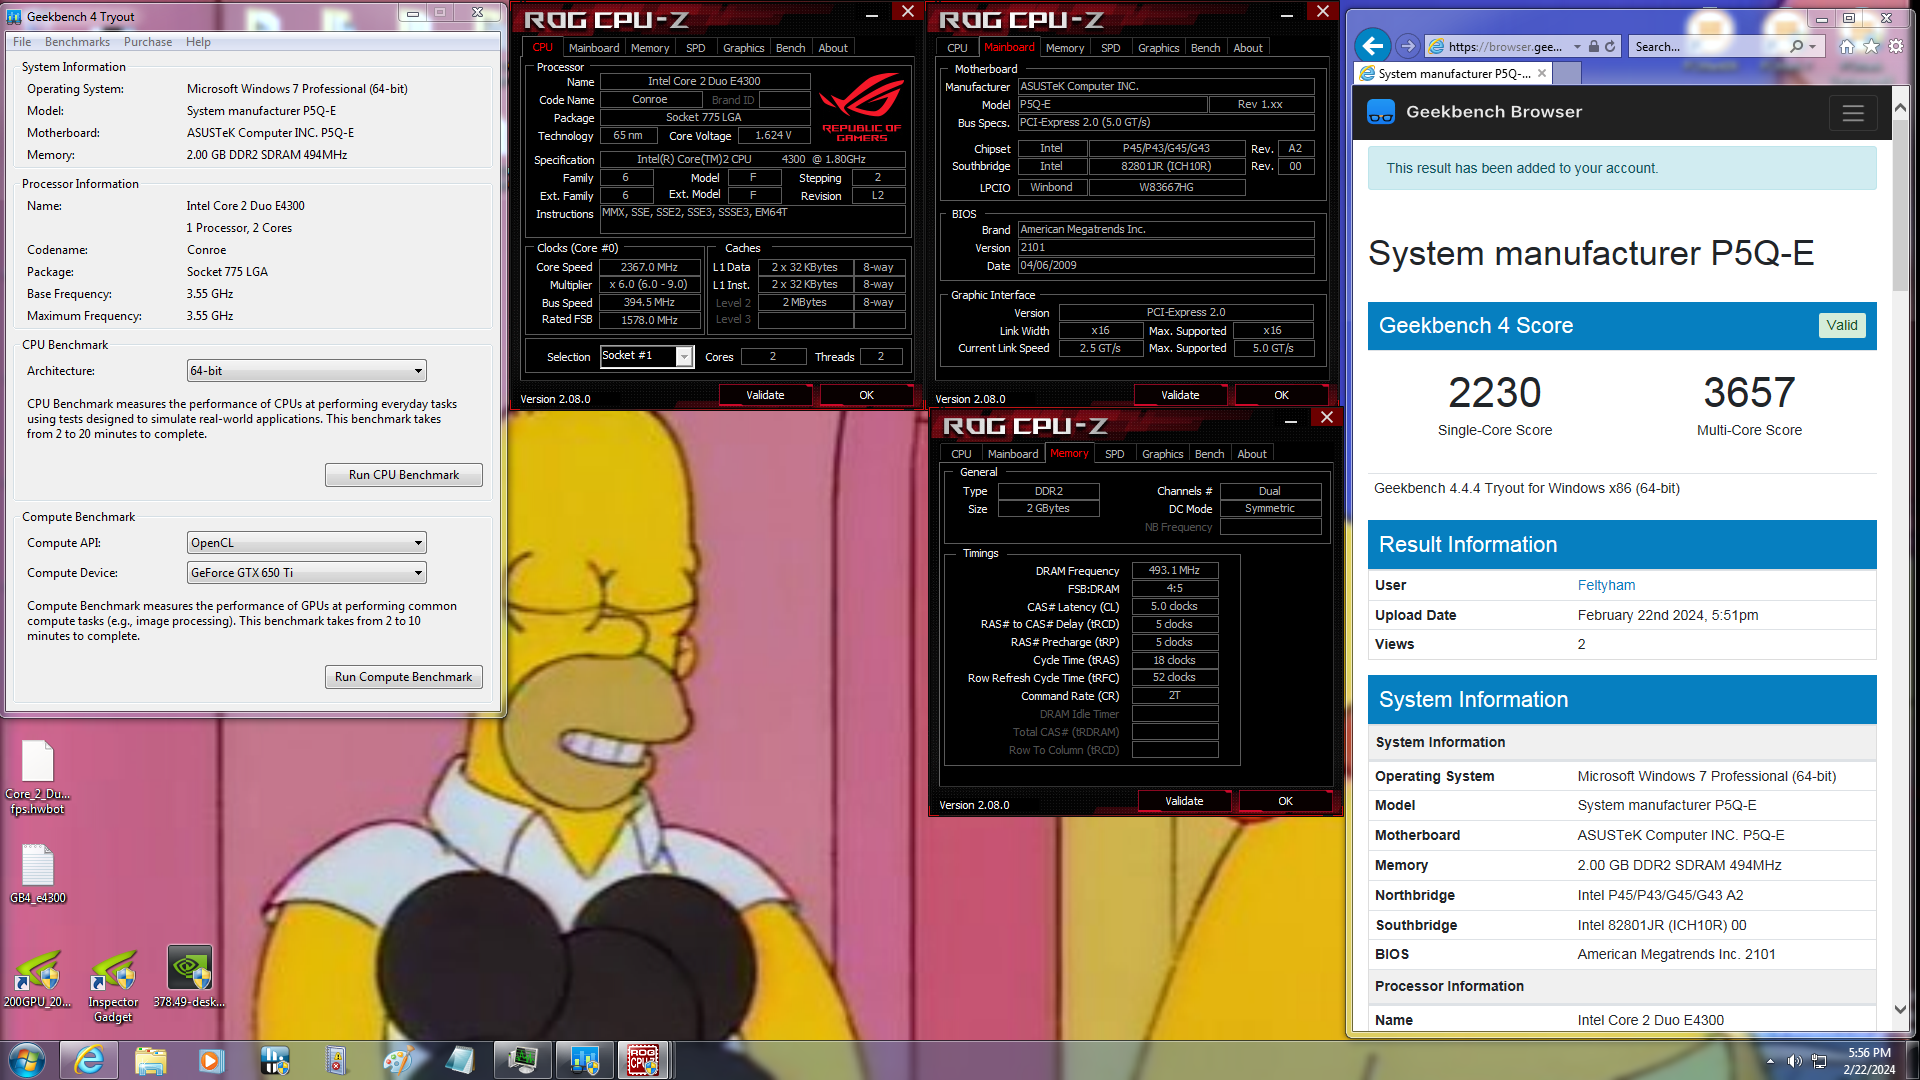Open the Geekbench Browser hamburger menu
Viewport: 1920px width, 1080px height.
[x=1853, y=113]
